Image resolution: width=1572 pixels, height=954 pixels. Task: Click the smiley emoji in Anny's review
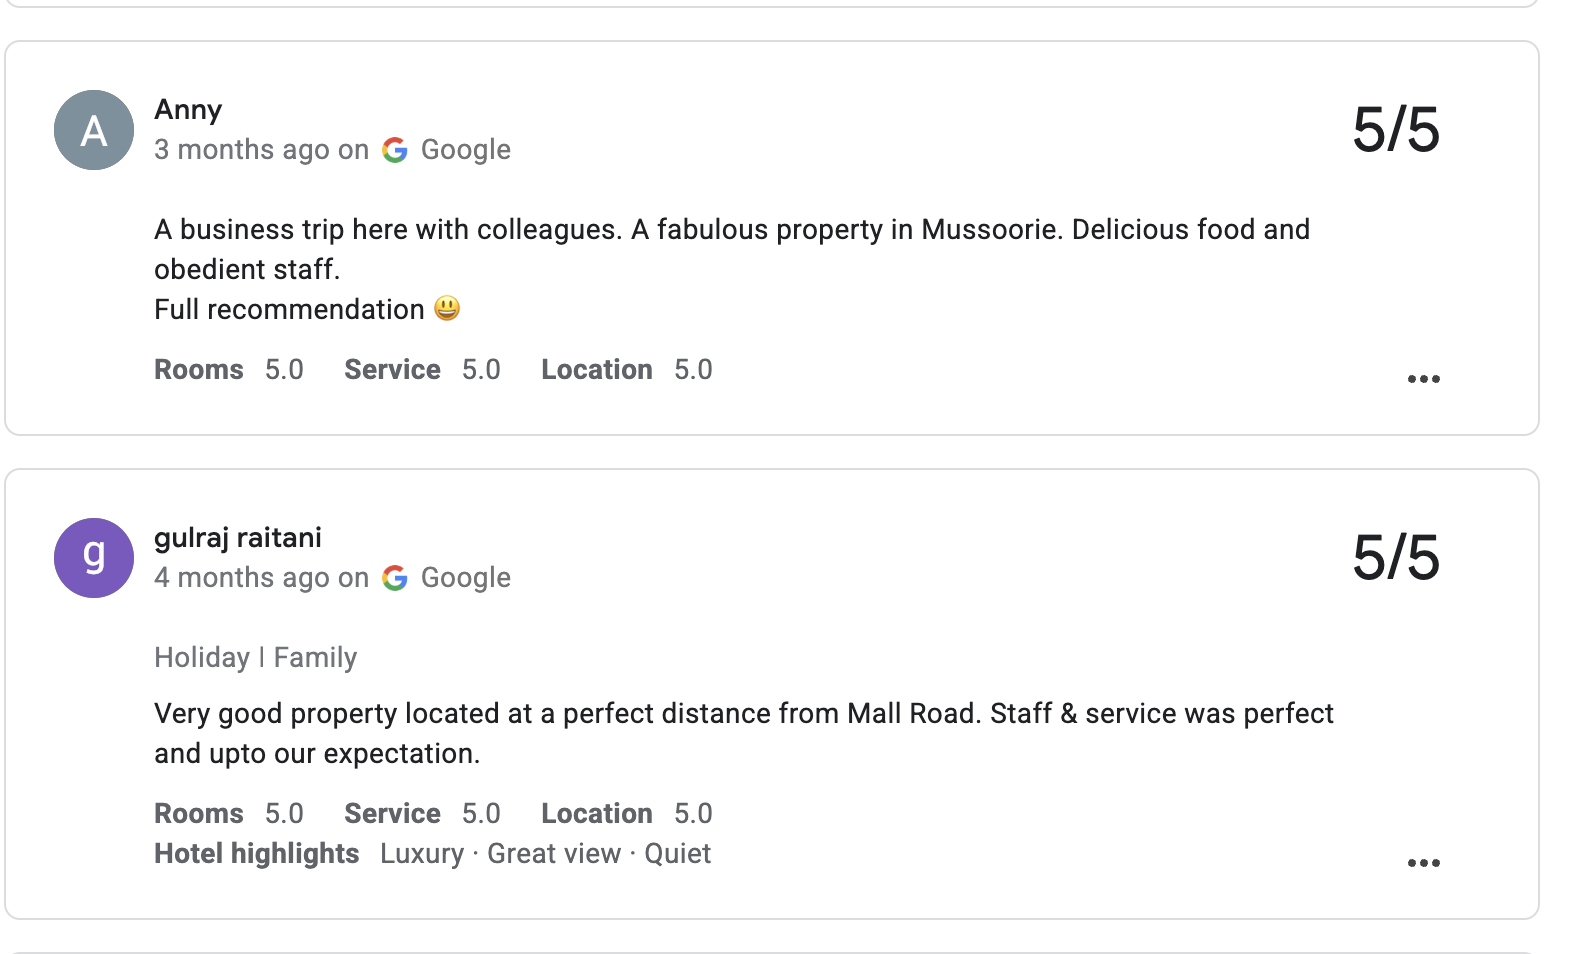(x=449, y=309)
